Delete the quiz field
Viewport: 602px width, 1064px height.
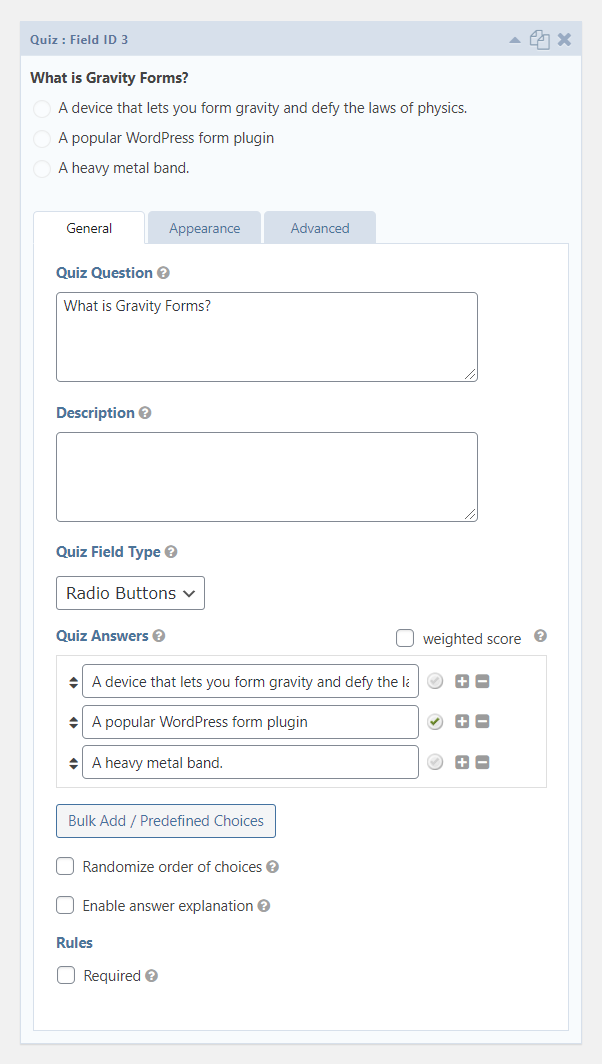click(x=563, y=39)
